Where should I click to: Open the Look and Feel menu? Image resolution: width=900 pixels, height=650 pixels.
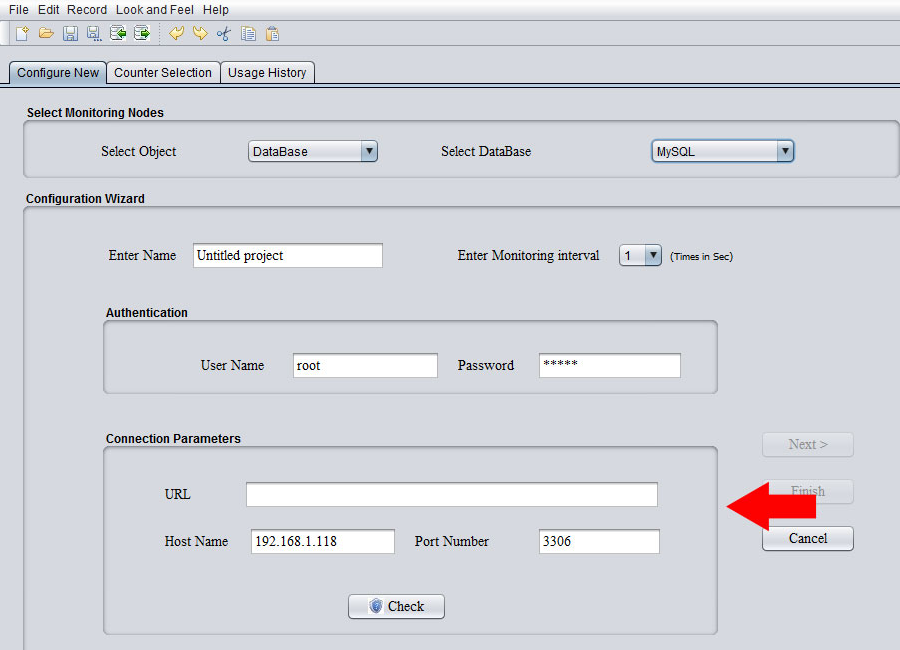point(155,9)
